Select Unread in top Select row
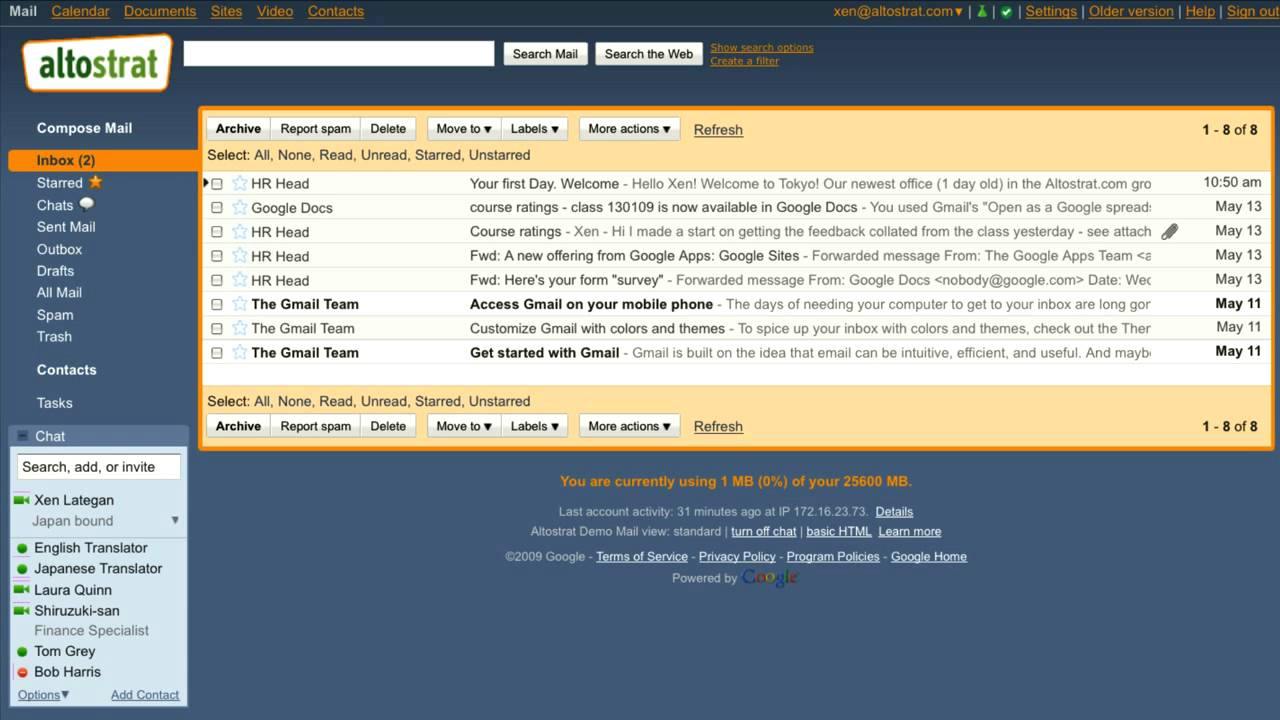The width and height of the screenshot is (1280, 720). [x=384, y=155]
